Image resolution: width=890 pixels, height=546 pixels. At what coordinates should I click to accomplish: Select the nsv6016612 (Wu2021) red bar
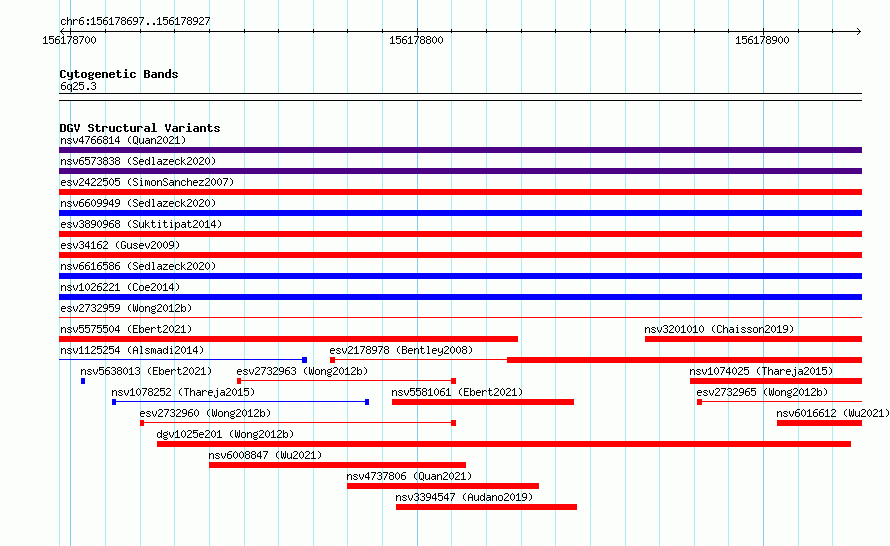click(820, 423)
